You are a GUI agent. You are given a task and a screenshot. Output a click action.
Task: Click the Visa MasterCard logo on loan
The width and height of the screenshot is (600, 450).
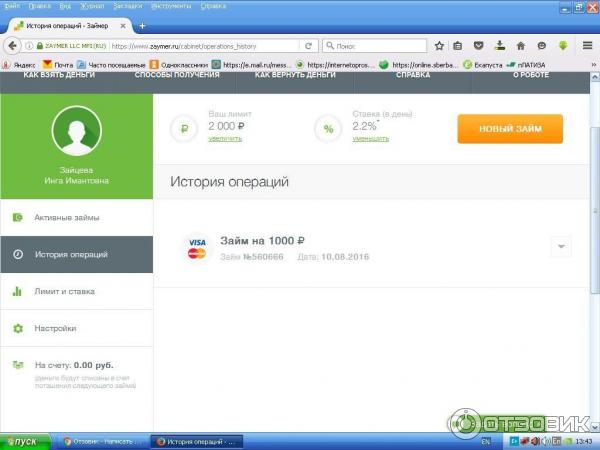coord(196,247)
